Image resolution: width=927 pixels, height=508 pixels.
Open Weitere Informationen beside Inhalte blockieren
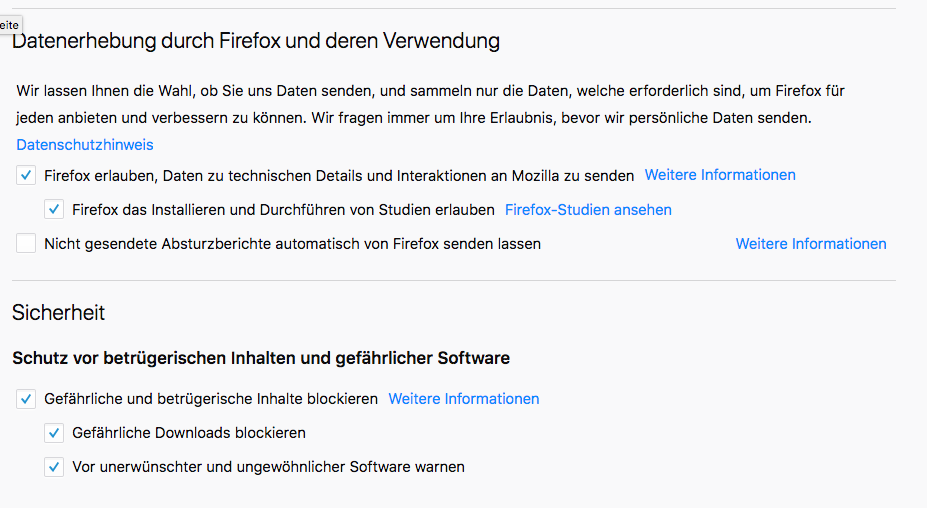pyautogui.click(x=464, y=399)
